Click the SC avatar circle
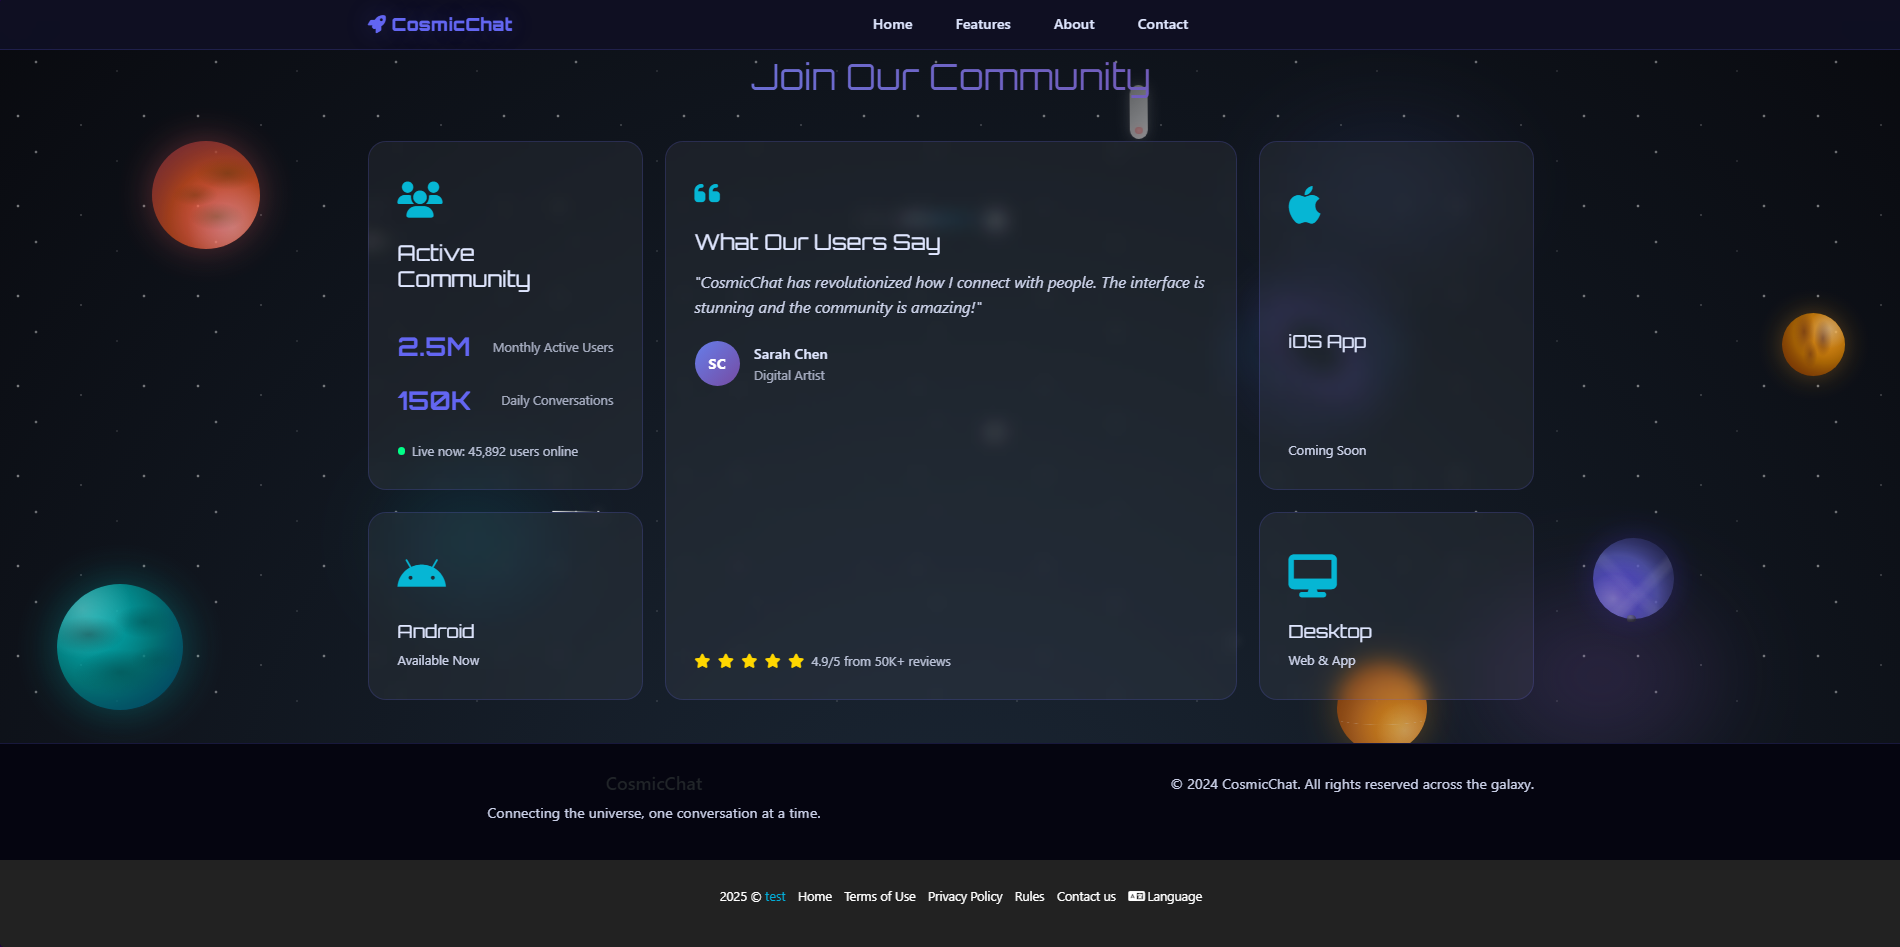The image size is (1900, 947). (x=717, y=364)
